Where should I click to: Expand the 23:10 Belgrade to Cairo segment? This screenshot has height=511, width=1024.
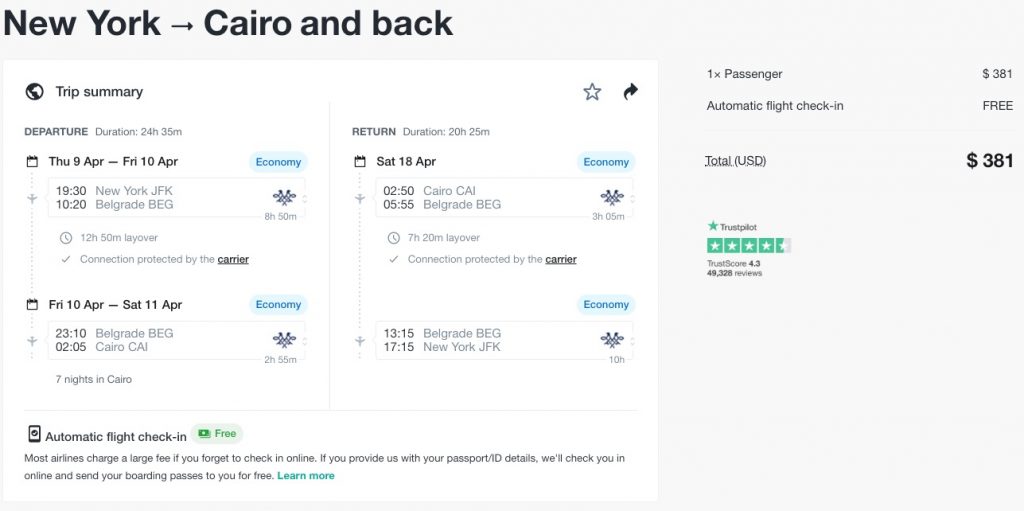[176, 341]
